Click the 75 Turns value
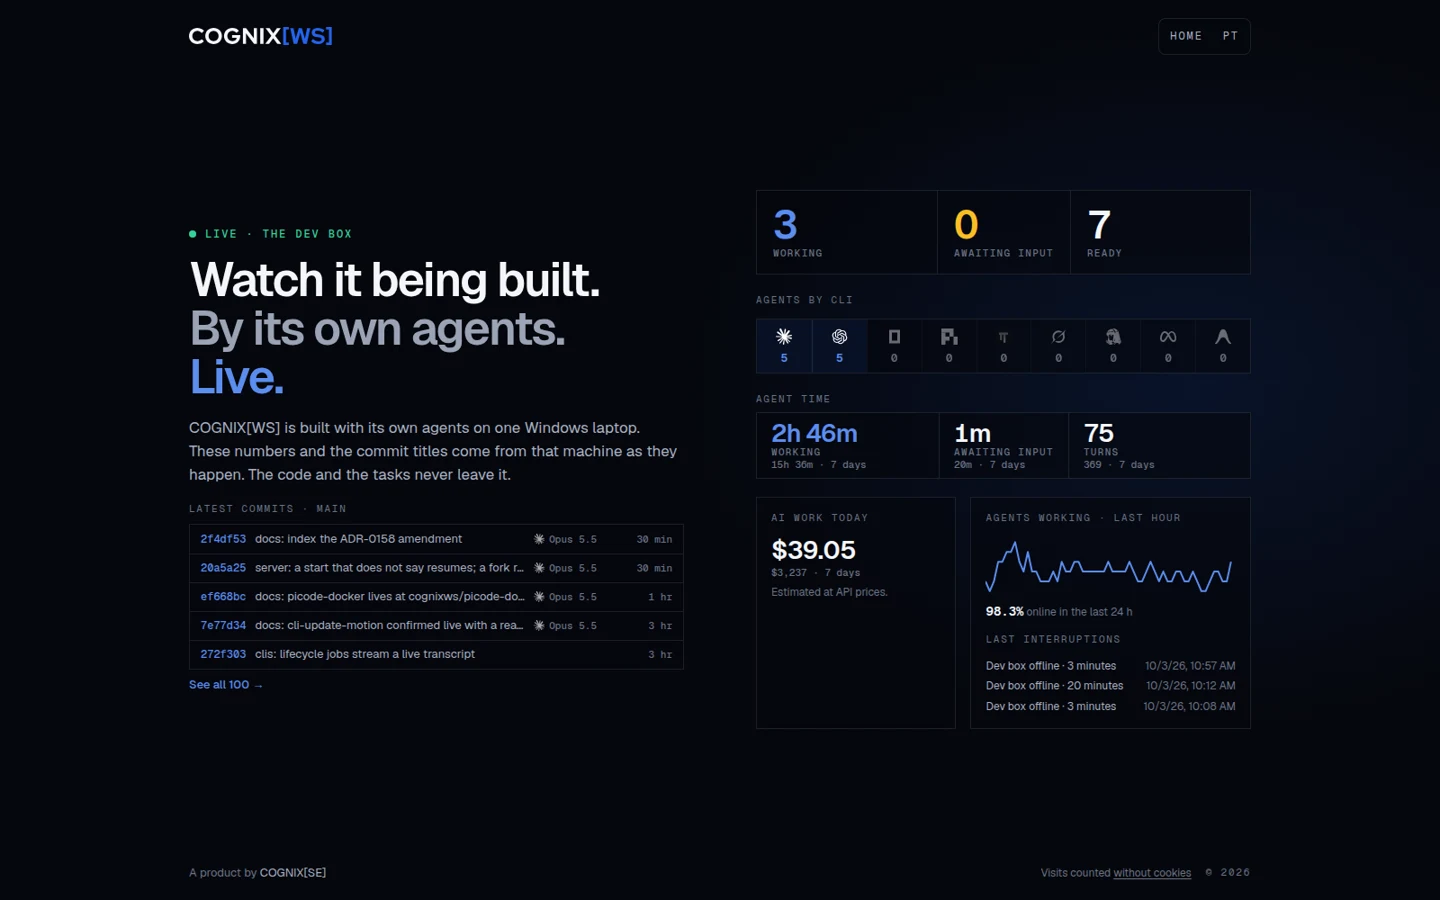The image size is (1440, 900). 1098,433
